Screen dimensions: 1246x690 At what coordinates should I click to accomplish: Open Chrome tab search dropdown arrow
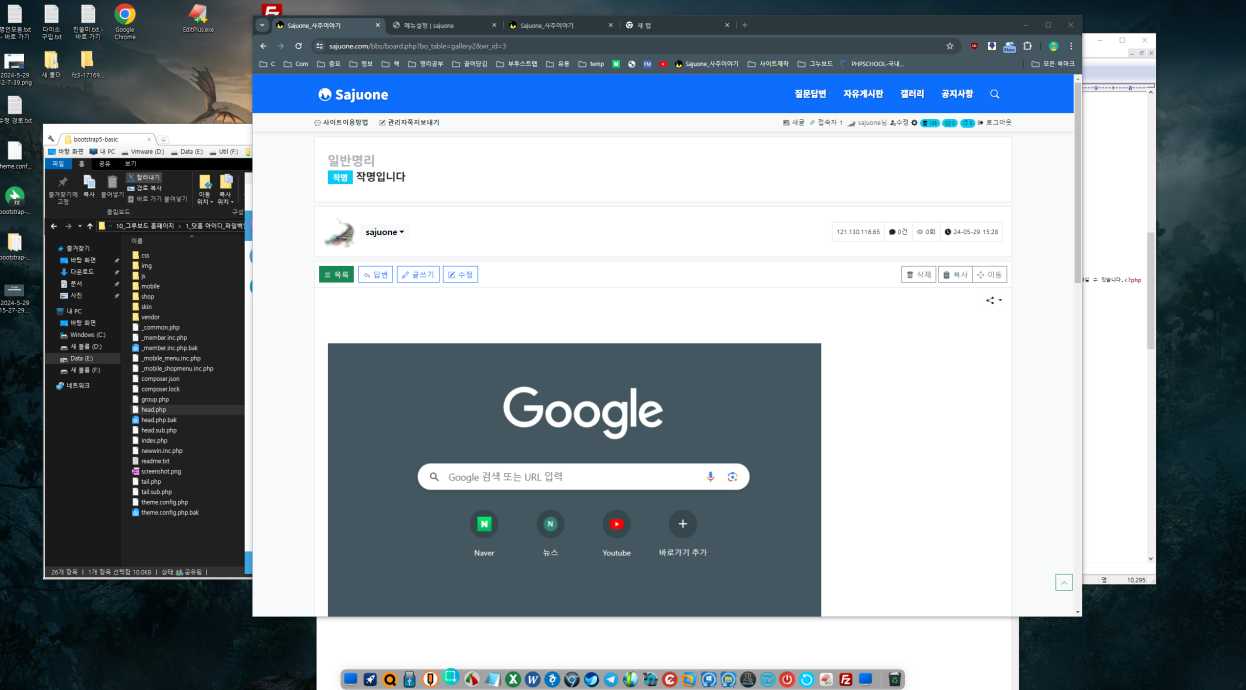point(262,25)
